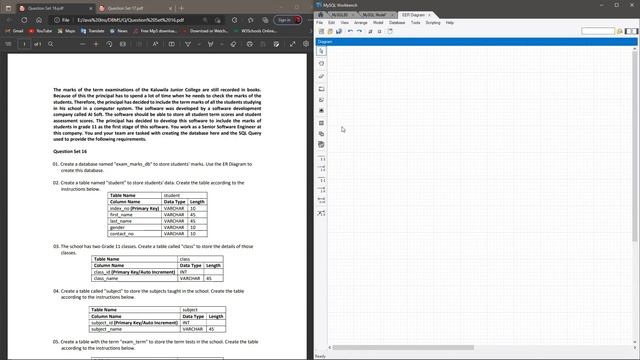The image size is (640, 360).
Task: Select the new layer tool
Action: click(x=321, y=89)
